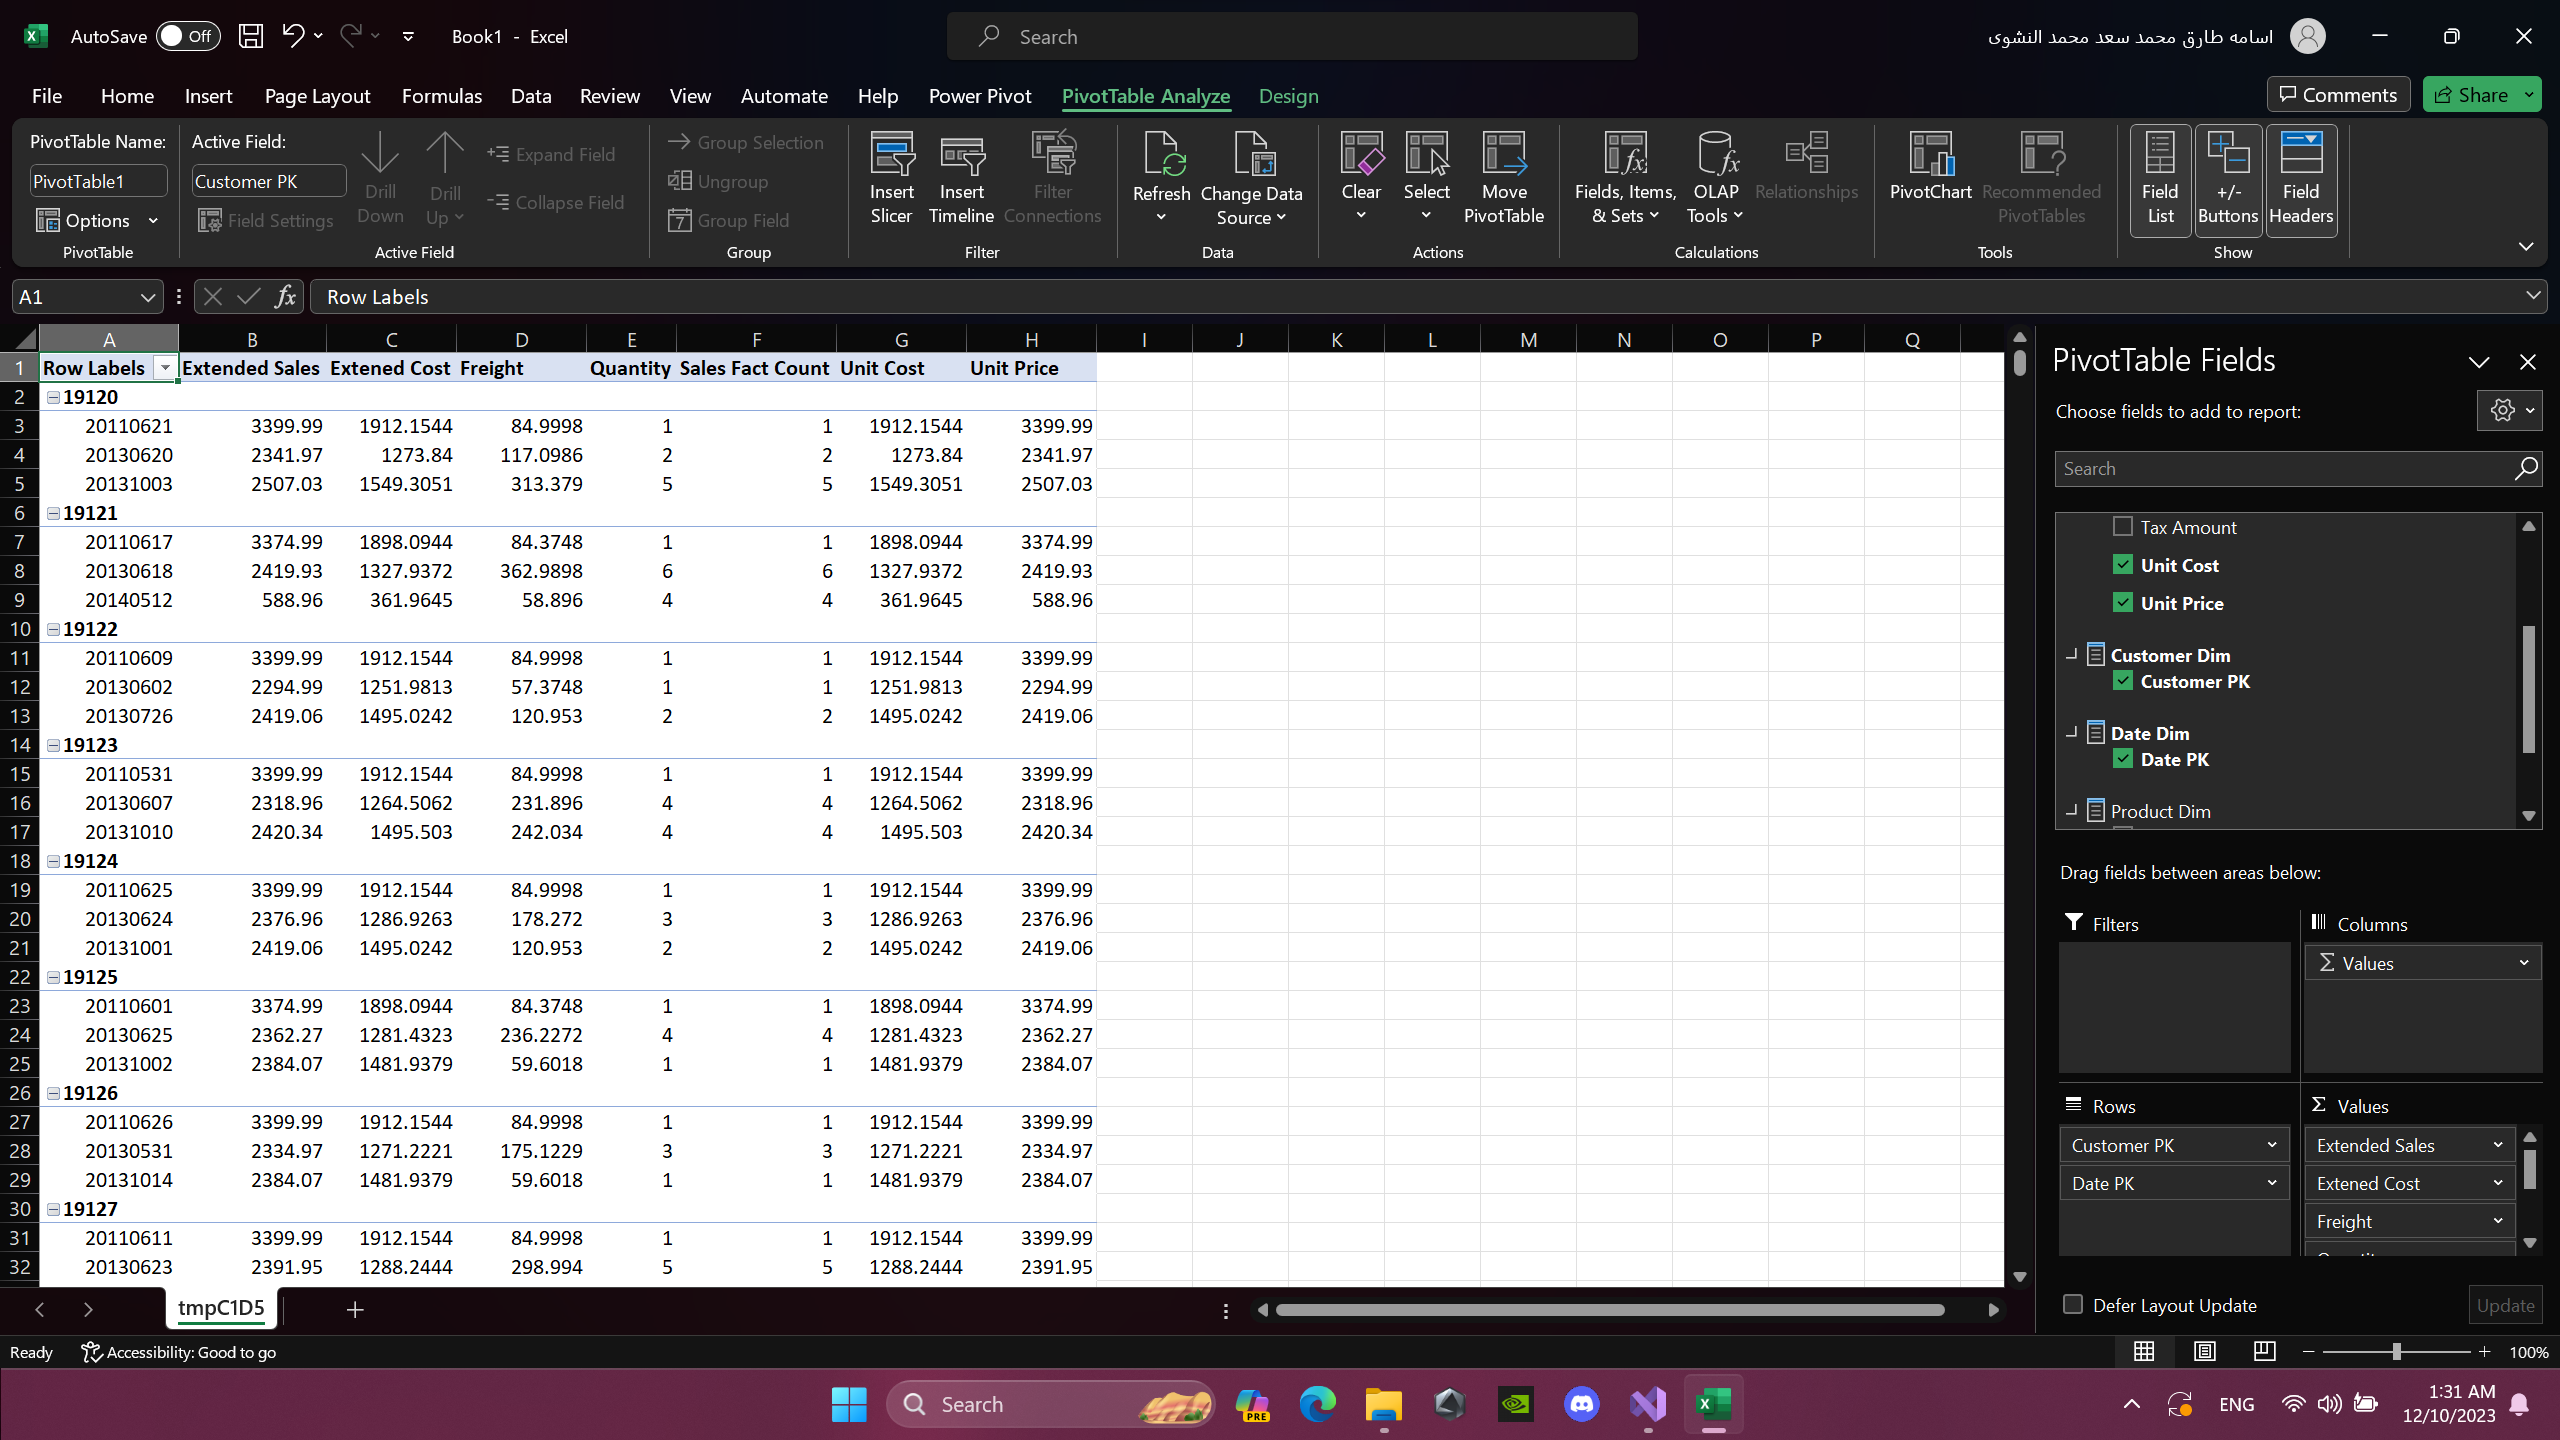Click the Update button for layout
Image resolution: width=2560 pixels, height=1440 pixels.
[x=2504, y=1304]
